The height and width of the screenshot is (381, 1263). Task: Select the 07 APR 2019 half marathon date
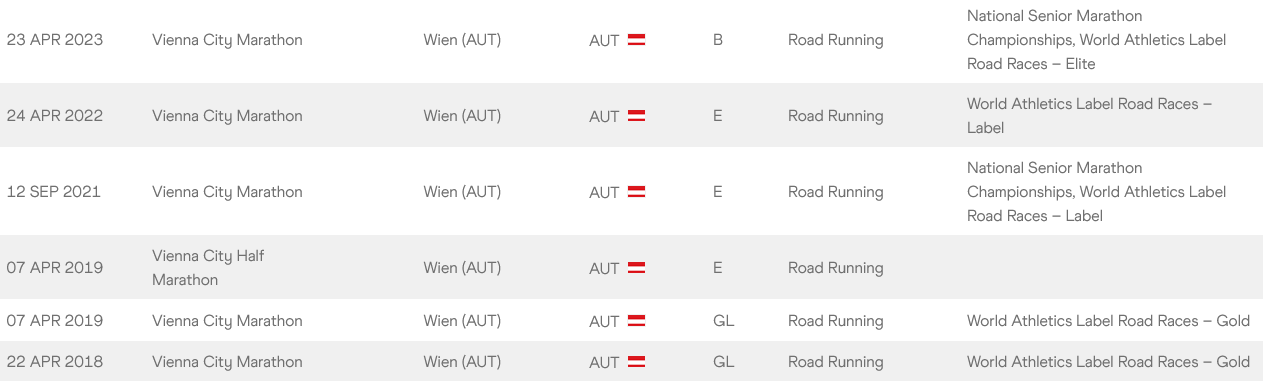pos(55,268)
